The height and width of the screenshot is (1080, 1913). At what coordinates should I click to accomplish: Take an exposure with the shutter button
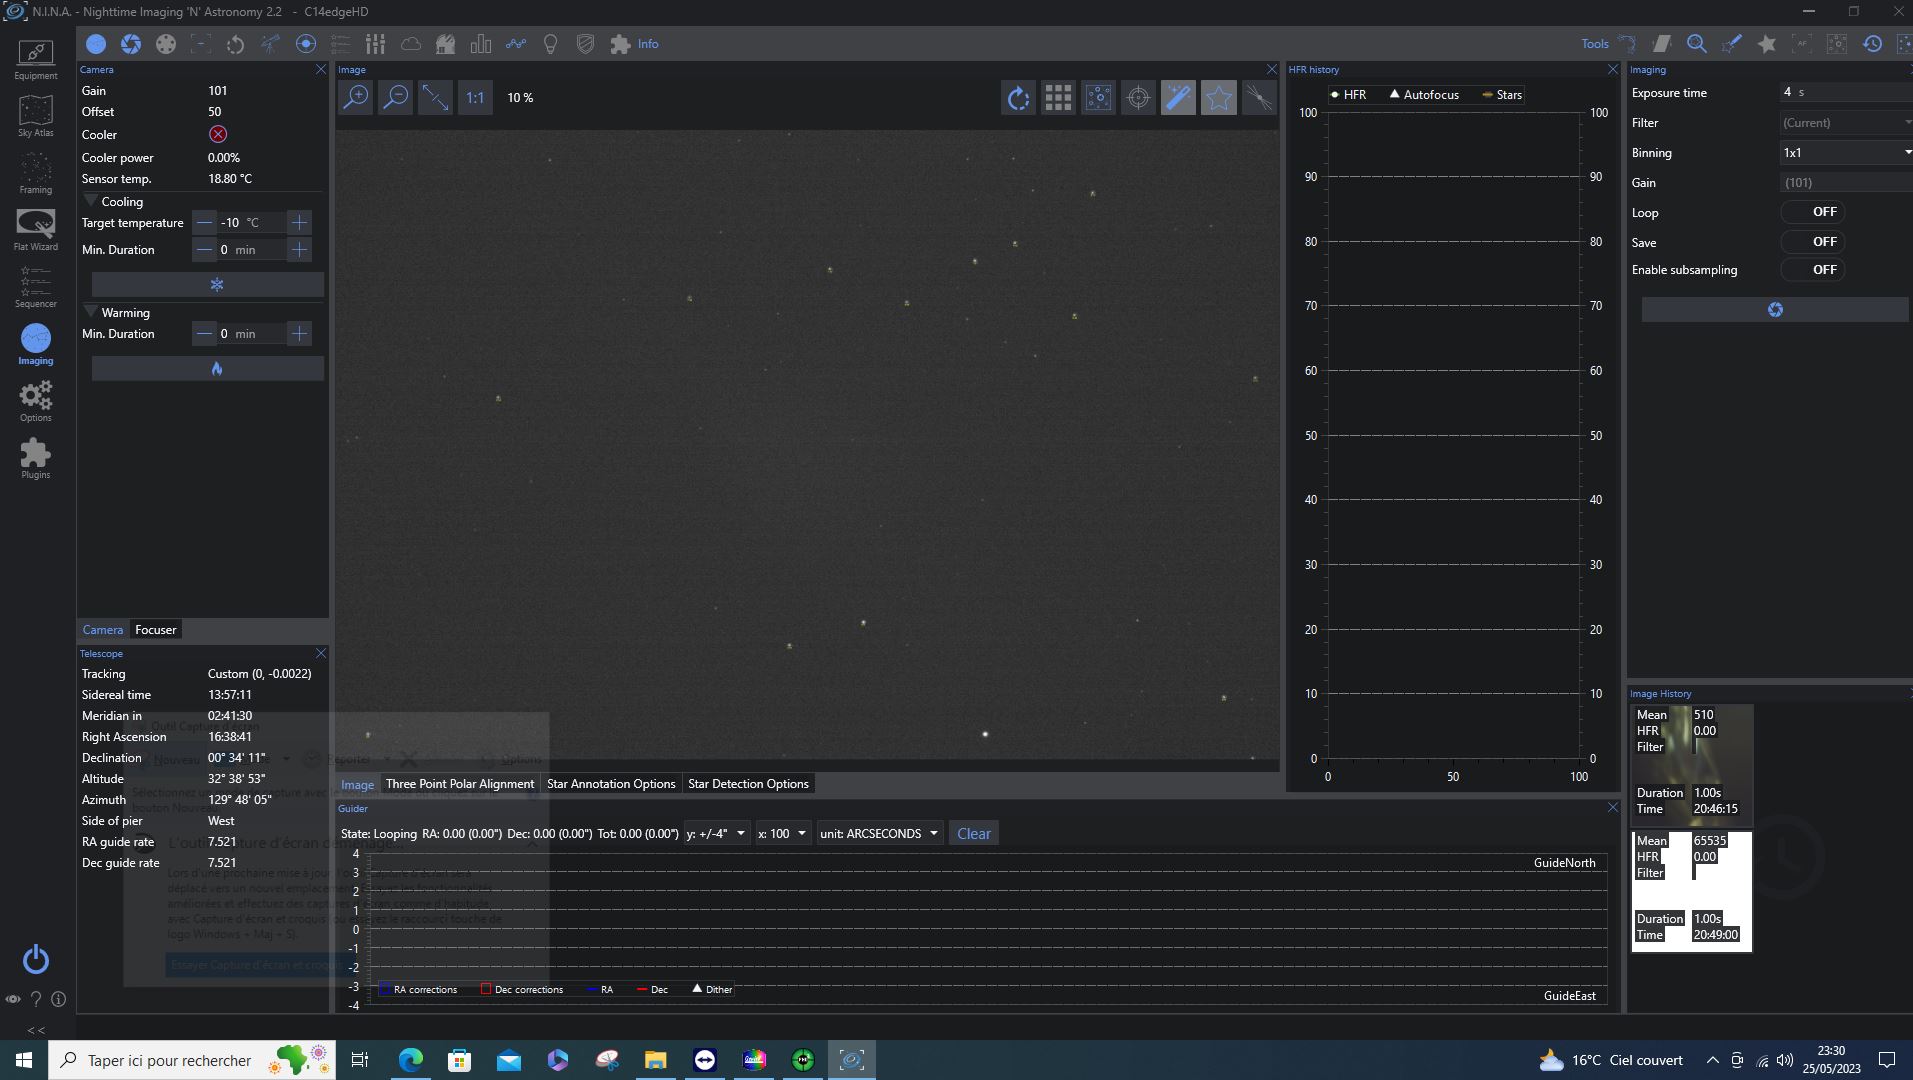click(1775, 310)
